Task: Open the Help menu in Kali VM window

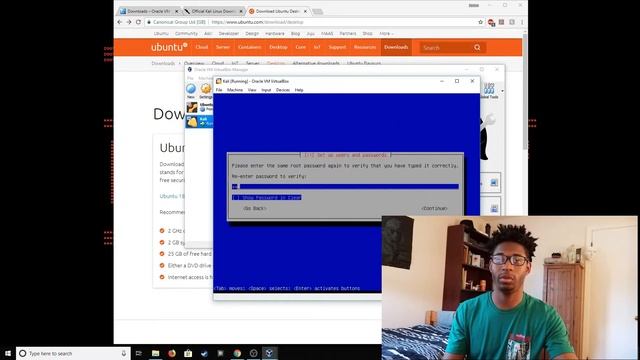Action: coord(299,90)
